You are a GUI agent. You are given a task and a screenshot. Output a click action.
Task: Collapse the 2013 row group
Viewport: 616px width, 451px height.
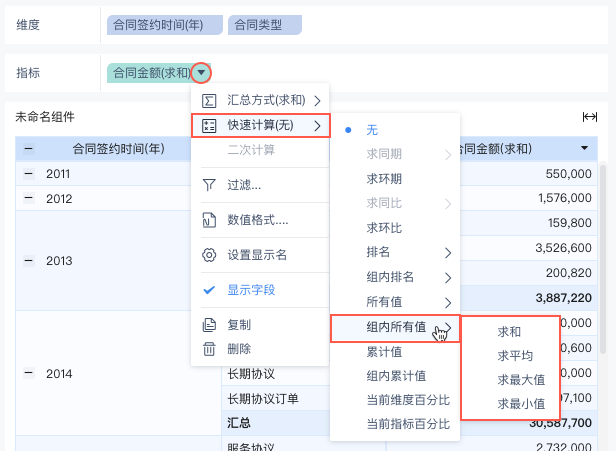(29, 260)
